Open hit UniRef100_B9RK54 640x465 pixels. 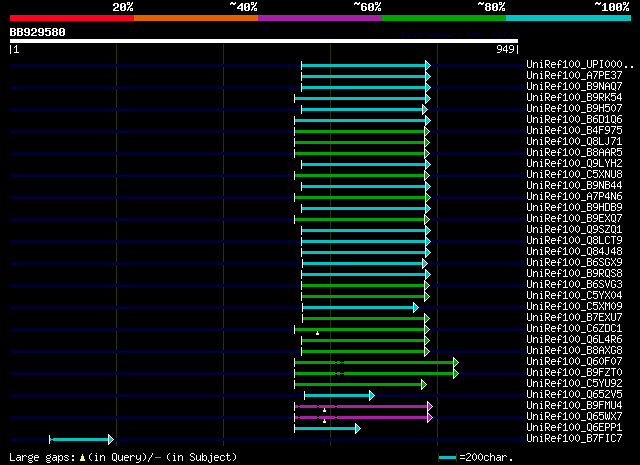[x=574, y=98]
